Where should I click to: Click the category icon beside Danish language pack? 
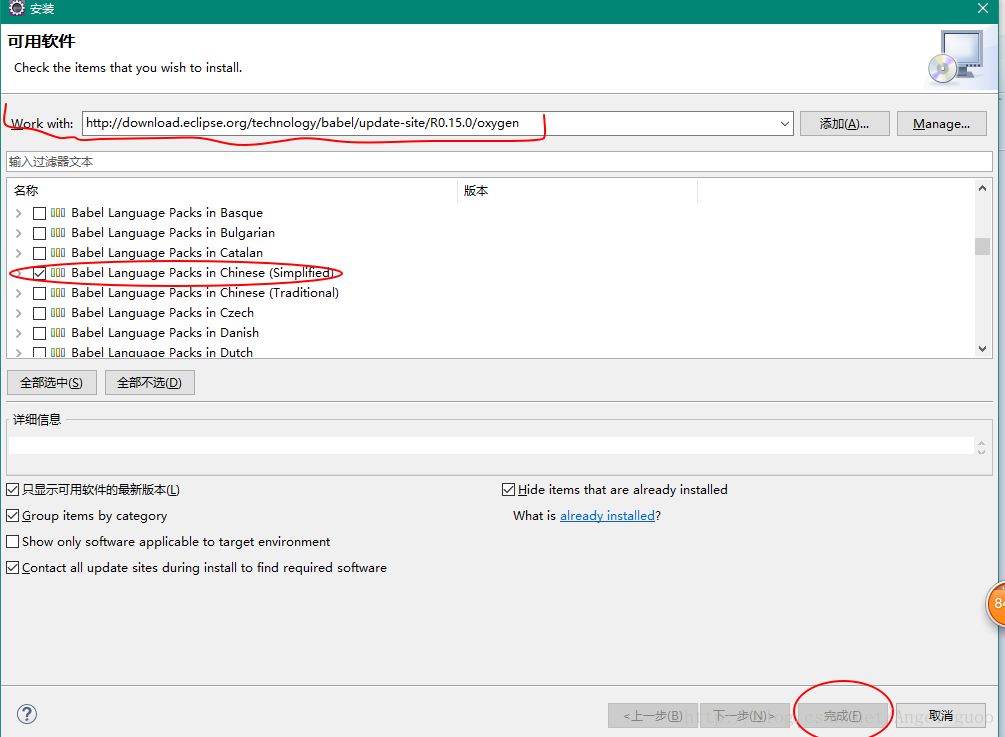point(58,333)
